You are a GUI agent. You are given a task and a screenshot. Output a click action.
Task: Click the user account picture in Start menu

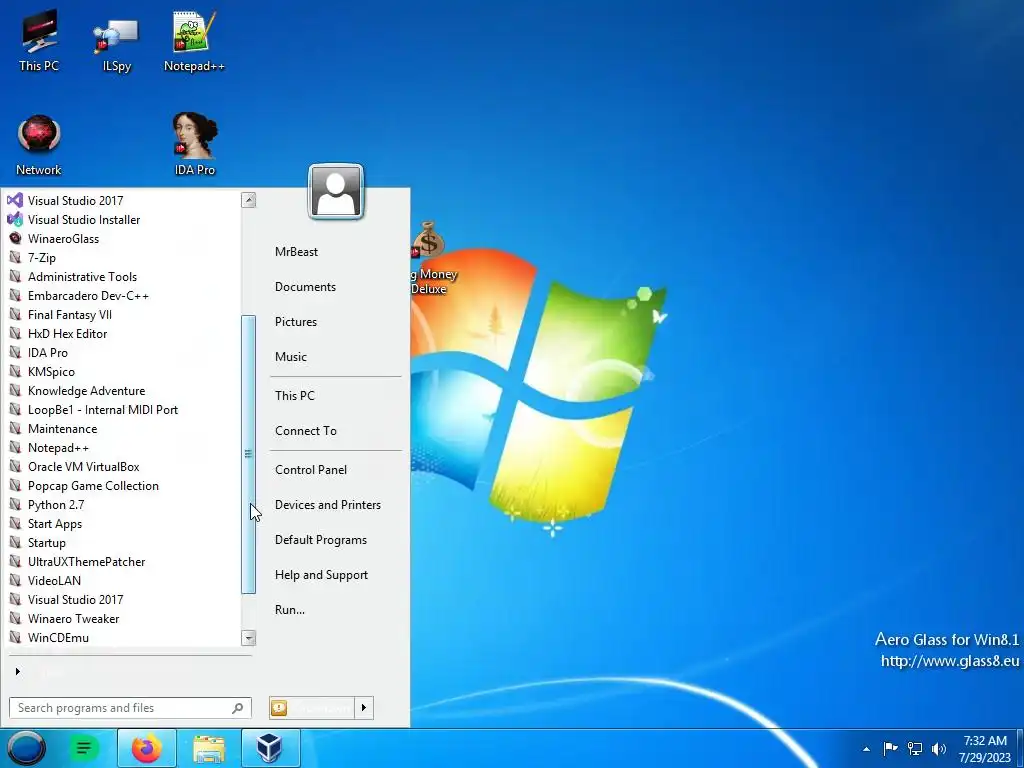click(x=336, y=191)
